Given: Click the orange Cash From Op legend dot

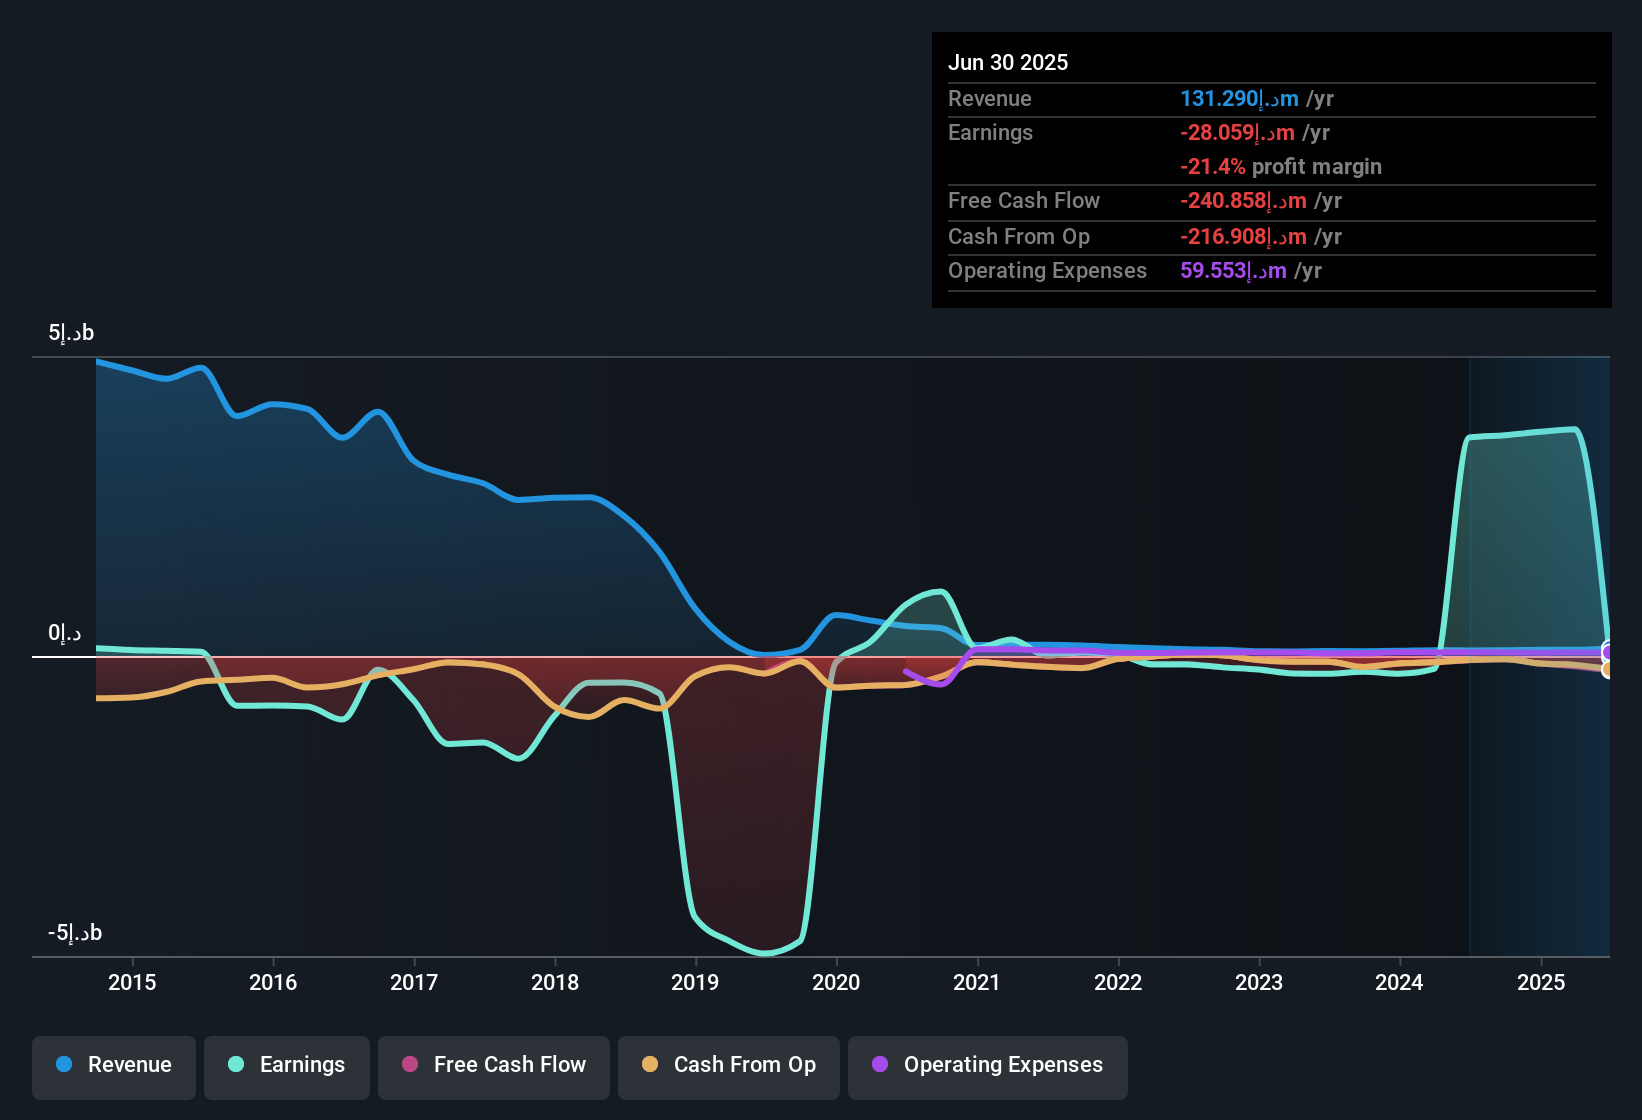Looking at the screenshot, I should 650,1065.
